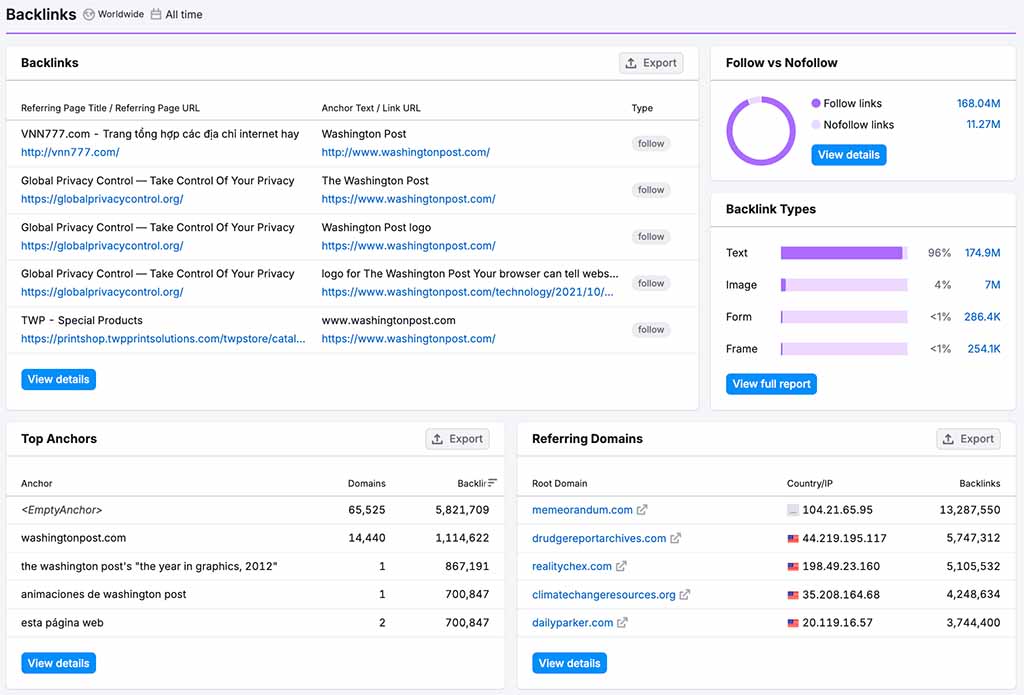Click the Frame backlink type bar
Image resolution: width=1024 pixels, height=695 pixels.
(x=844, y=349)
